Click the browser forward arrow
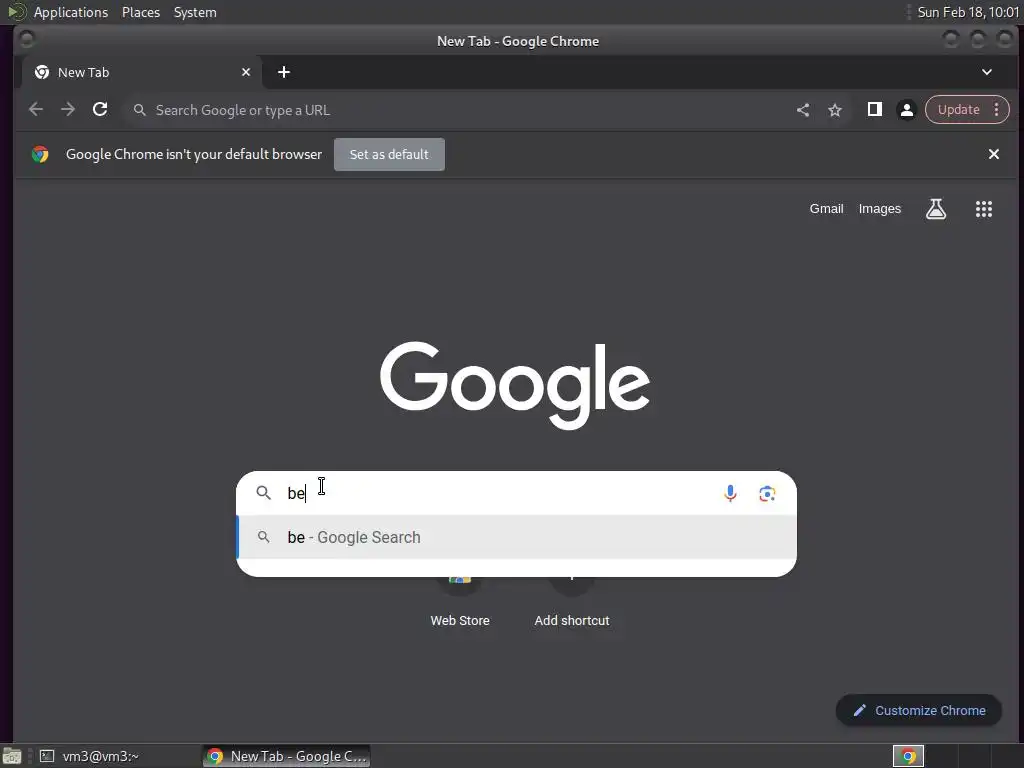Viewport: 1024px width, 768px height. tap(68, 110)
